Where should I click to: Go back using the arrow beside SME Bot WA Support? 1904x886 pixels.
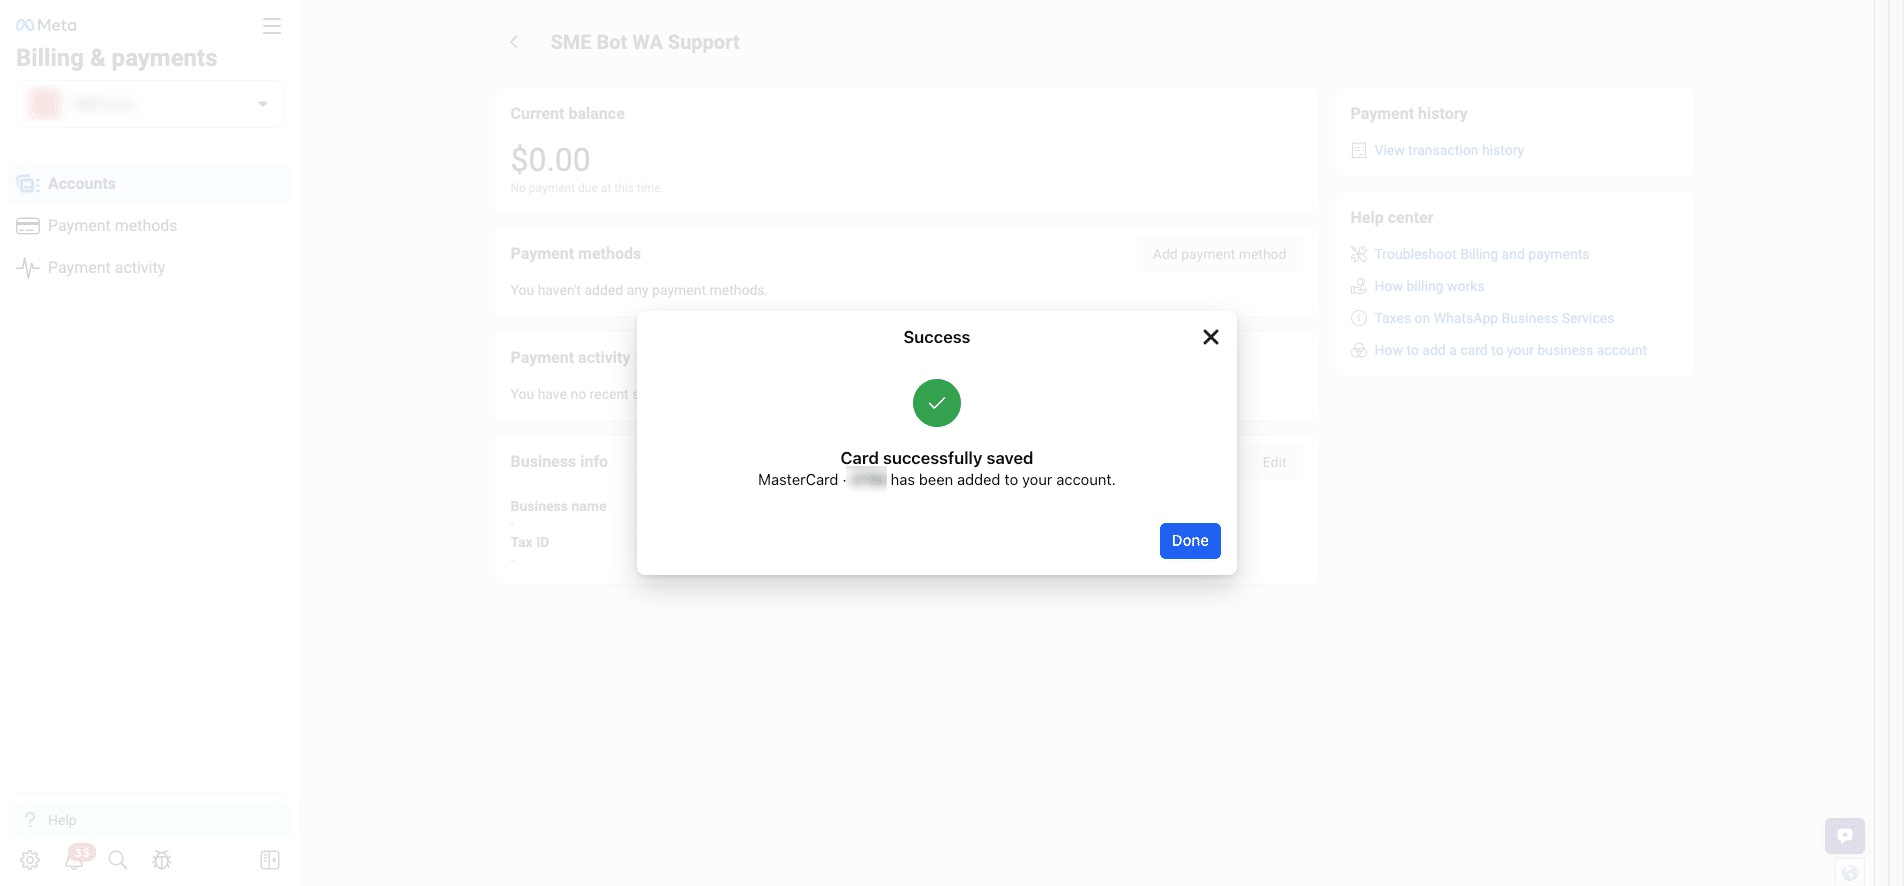514,42
